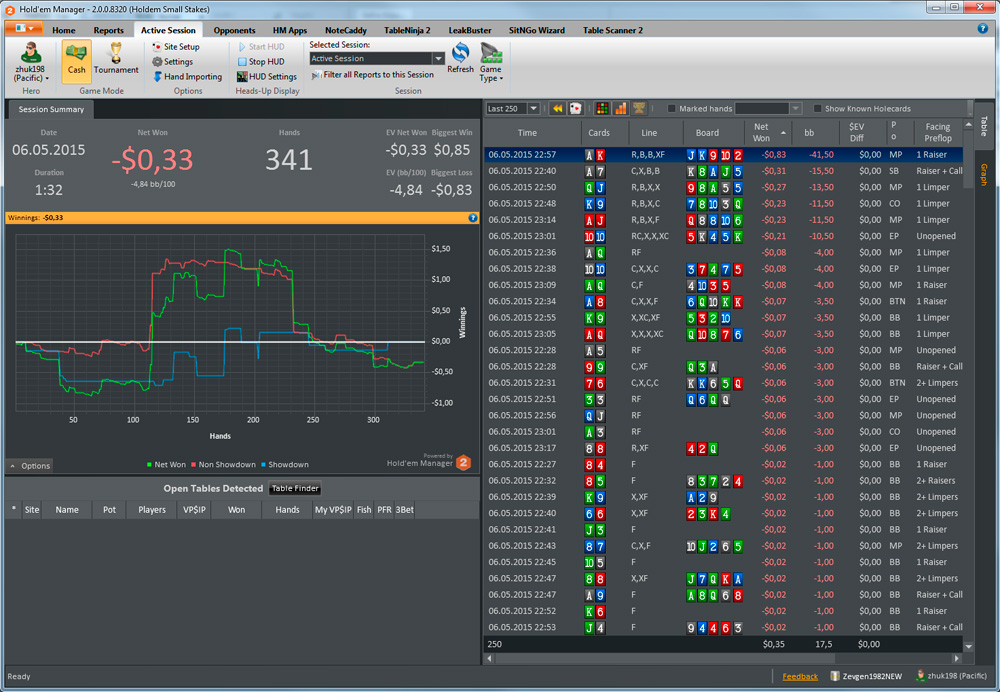Viewport: 1000px width, 692px height.
Task: Click the orange bar chart icon
Action: [621, 108]
